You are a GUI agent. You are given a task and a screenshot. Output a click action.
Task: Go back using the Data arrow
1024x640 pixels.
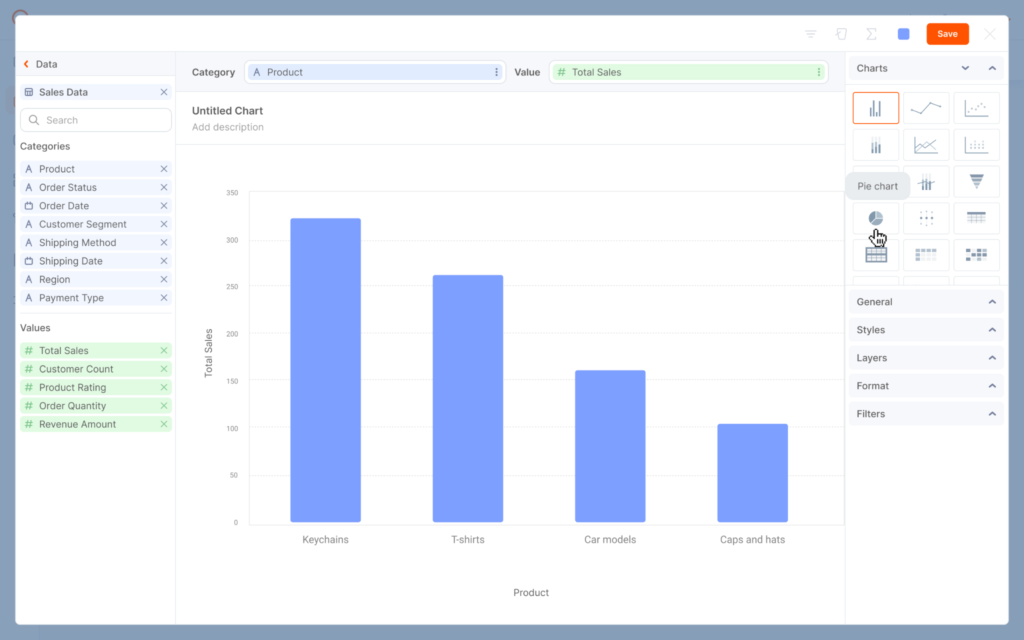pos(26,64)
